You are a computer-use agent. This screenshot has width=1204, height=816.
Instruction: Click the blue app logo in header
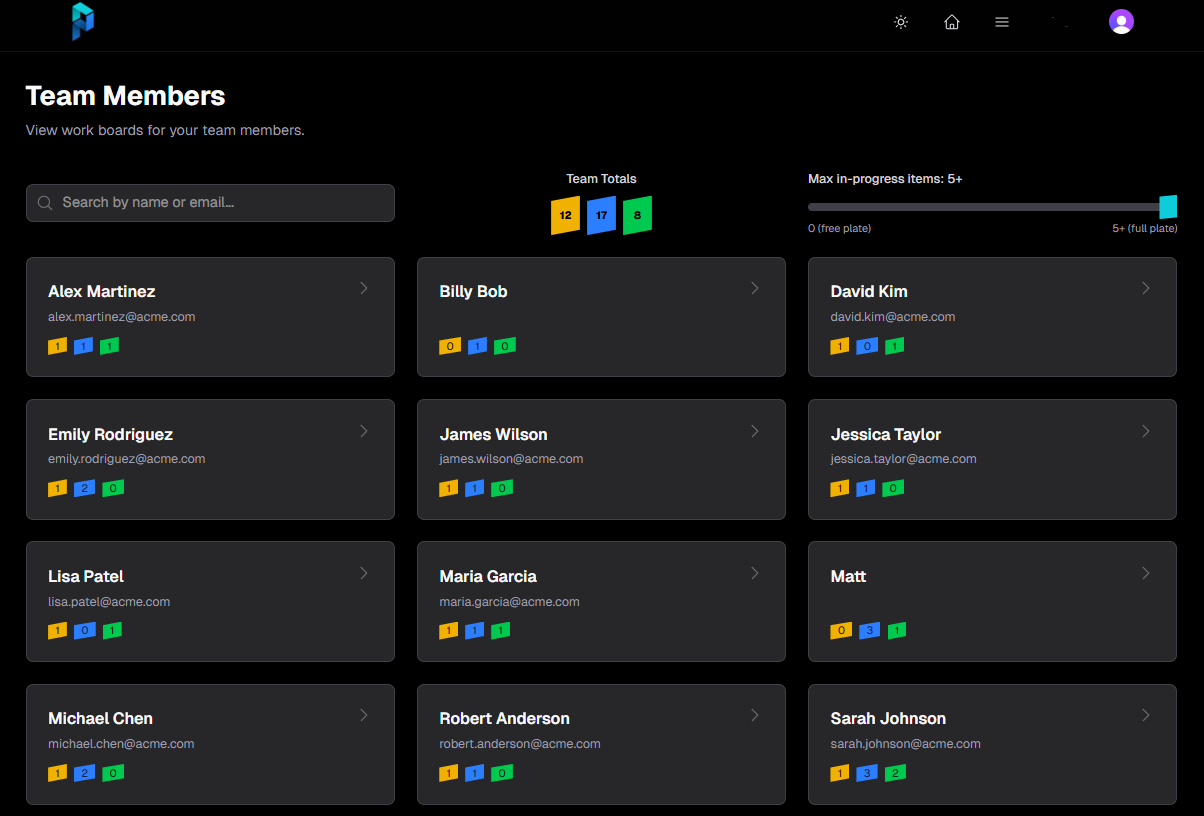[x=82, y=22]
